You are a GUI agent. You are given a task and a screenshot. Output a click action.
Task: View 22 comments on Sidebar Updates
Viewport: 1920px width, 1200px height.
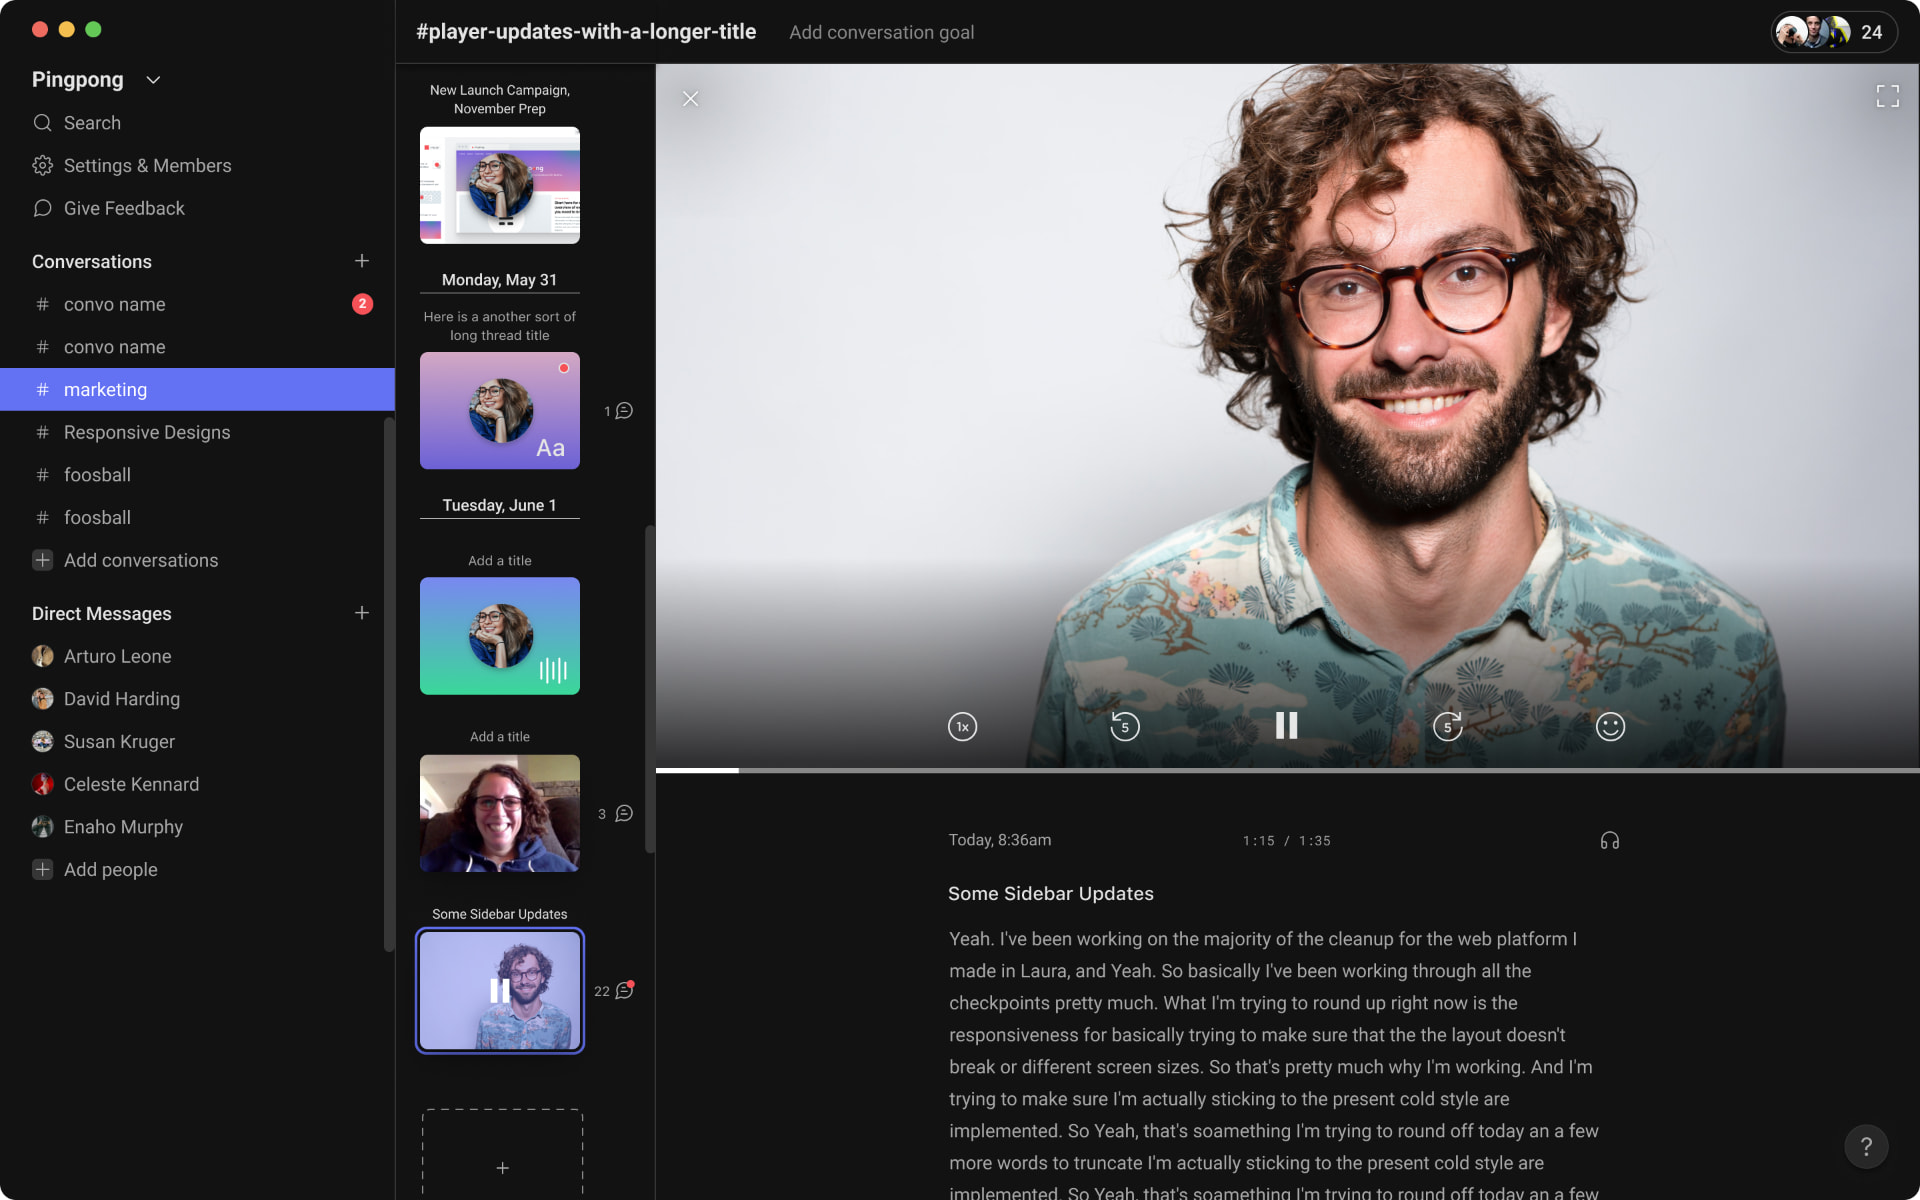[614, 990]
